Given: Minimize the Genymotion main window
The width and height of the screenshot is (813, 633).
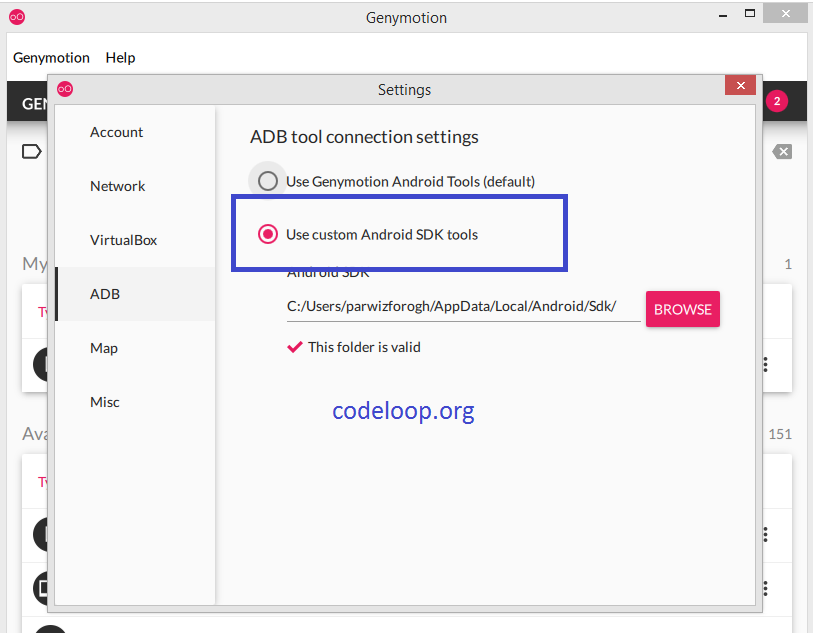Looking at the screenshot, I should pyautogui.click(x=723, y=16).
